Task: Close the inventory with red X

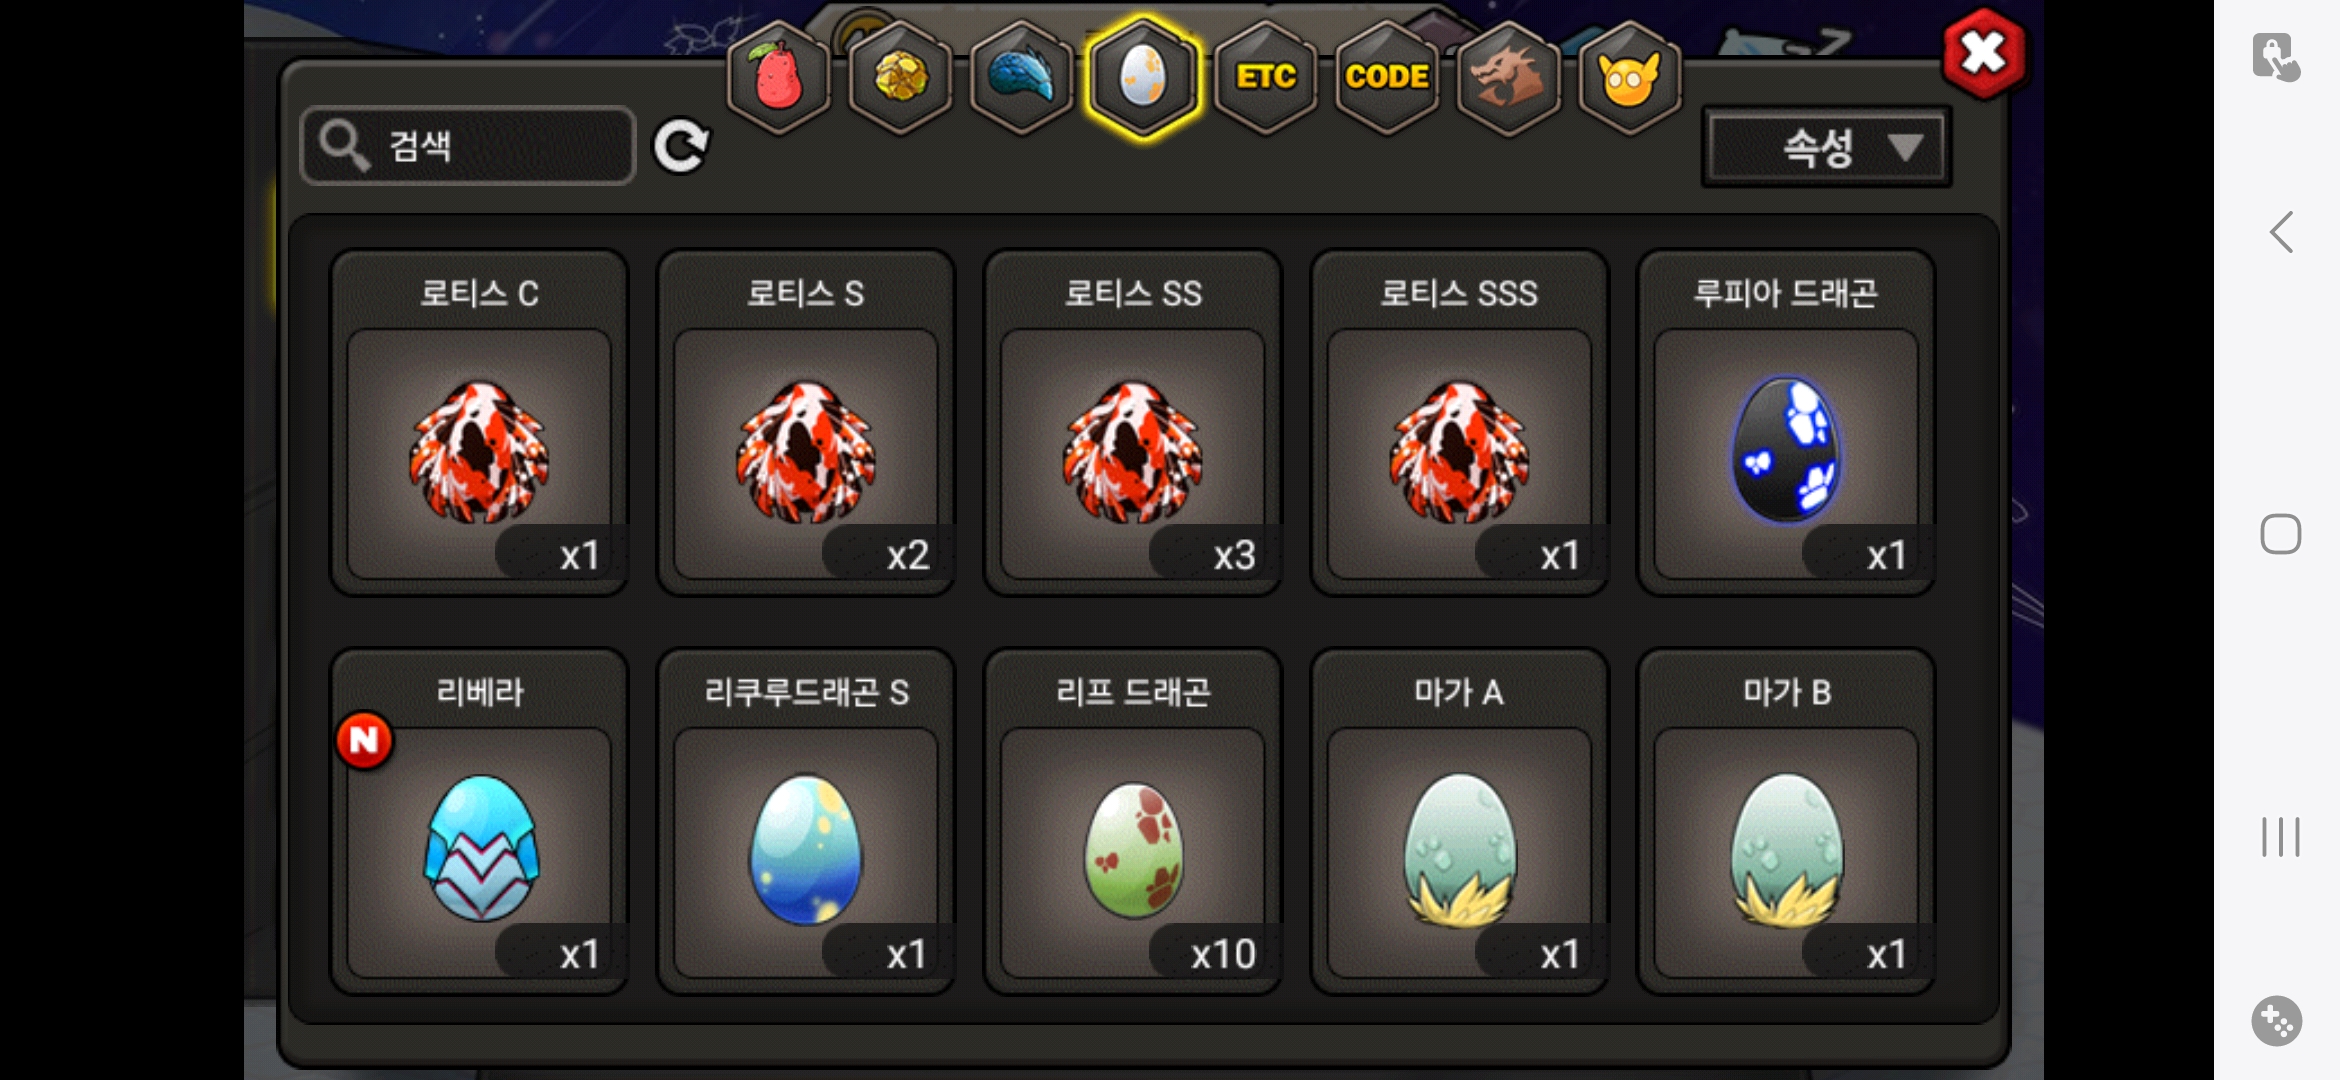Action: [1984, 53]
